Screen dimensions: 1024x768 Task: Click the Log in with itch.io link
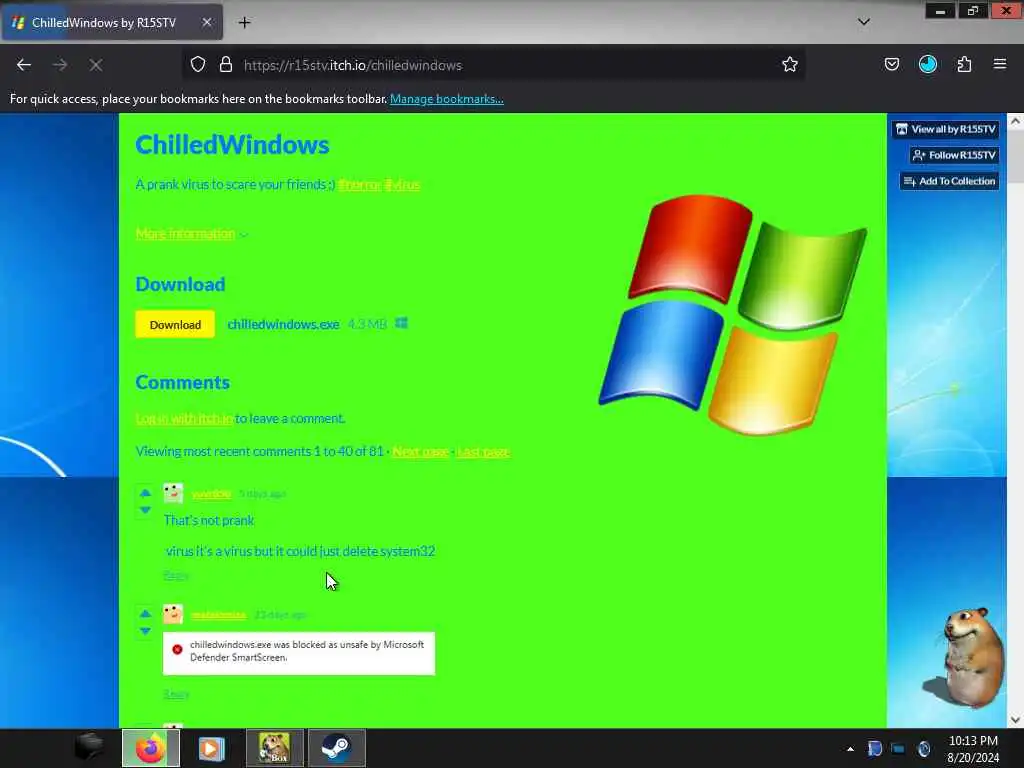coord(184,418)
